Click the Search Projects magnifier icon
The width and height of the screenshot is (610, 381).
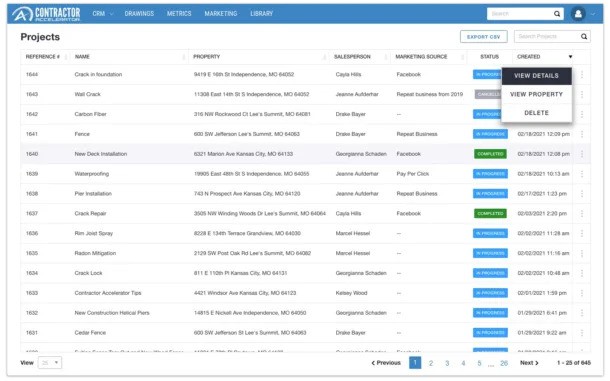pyautogui.click(x=584, y=37)
